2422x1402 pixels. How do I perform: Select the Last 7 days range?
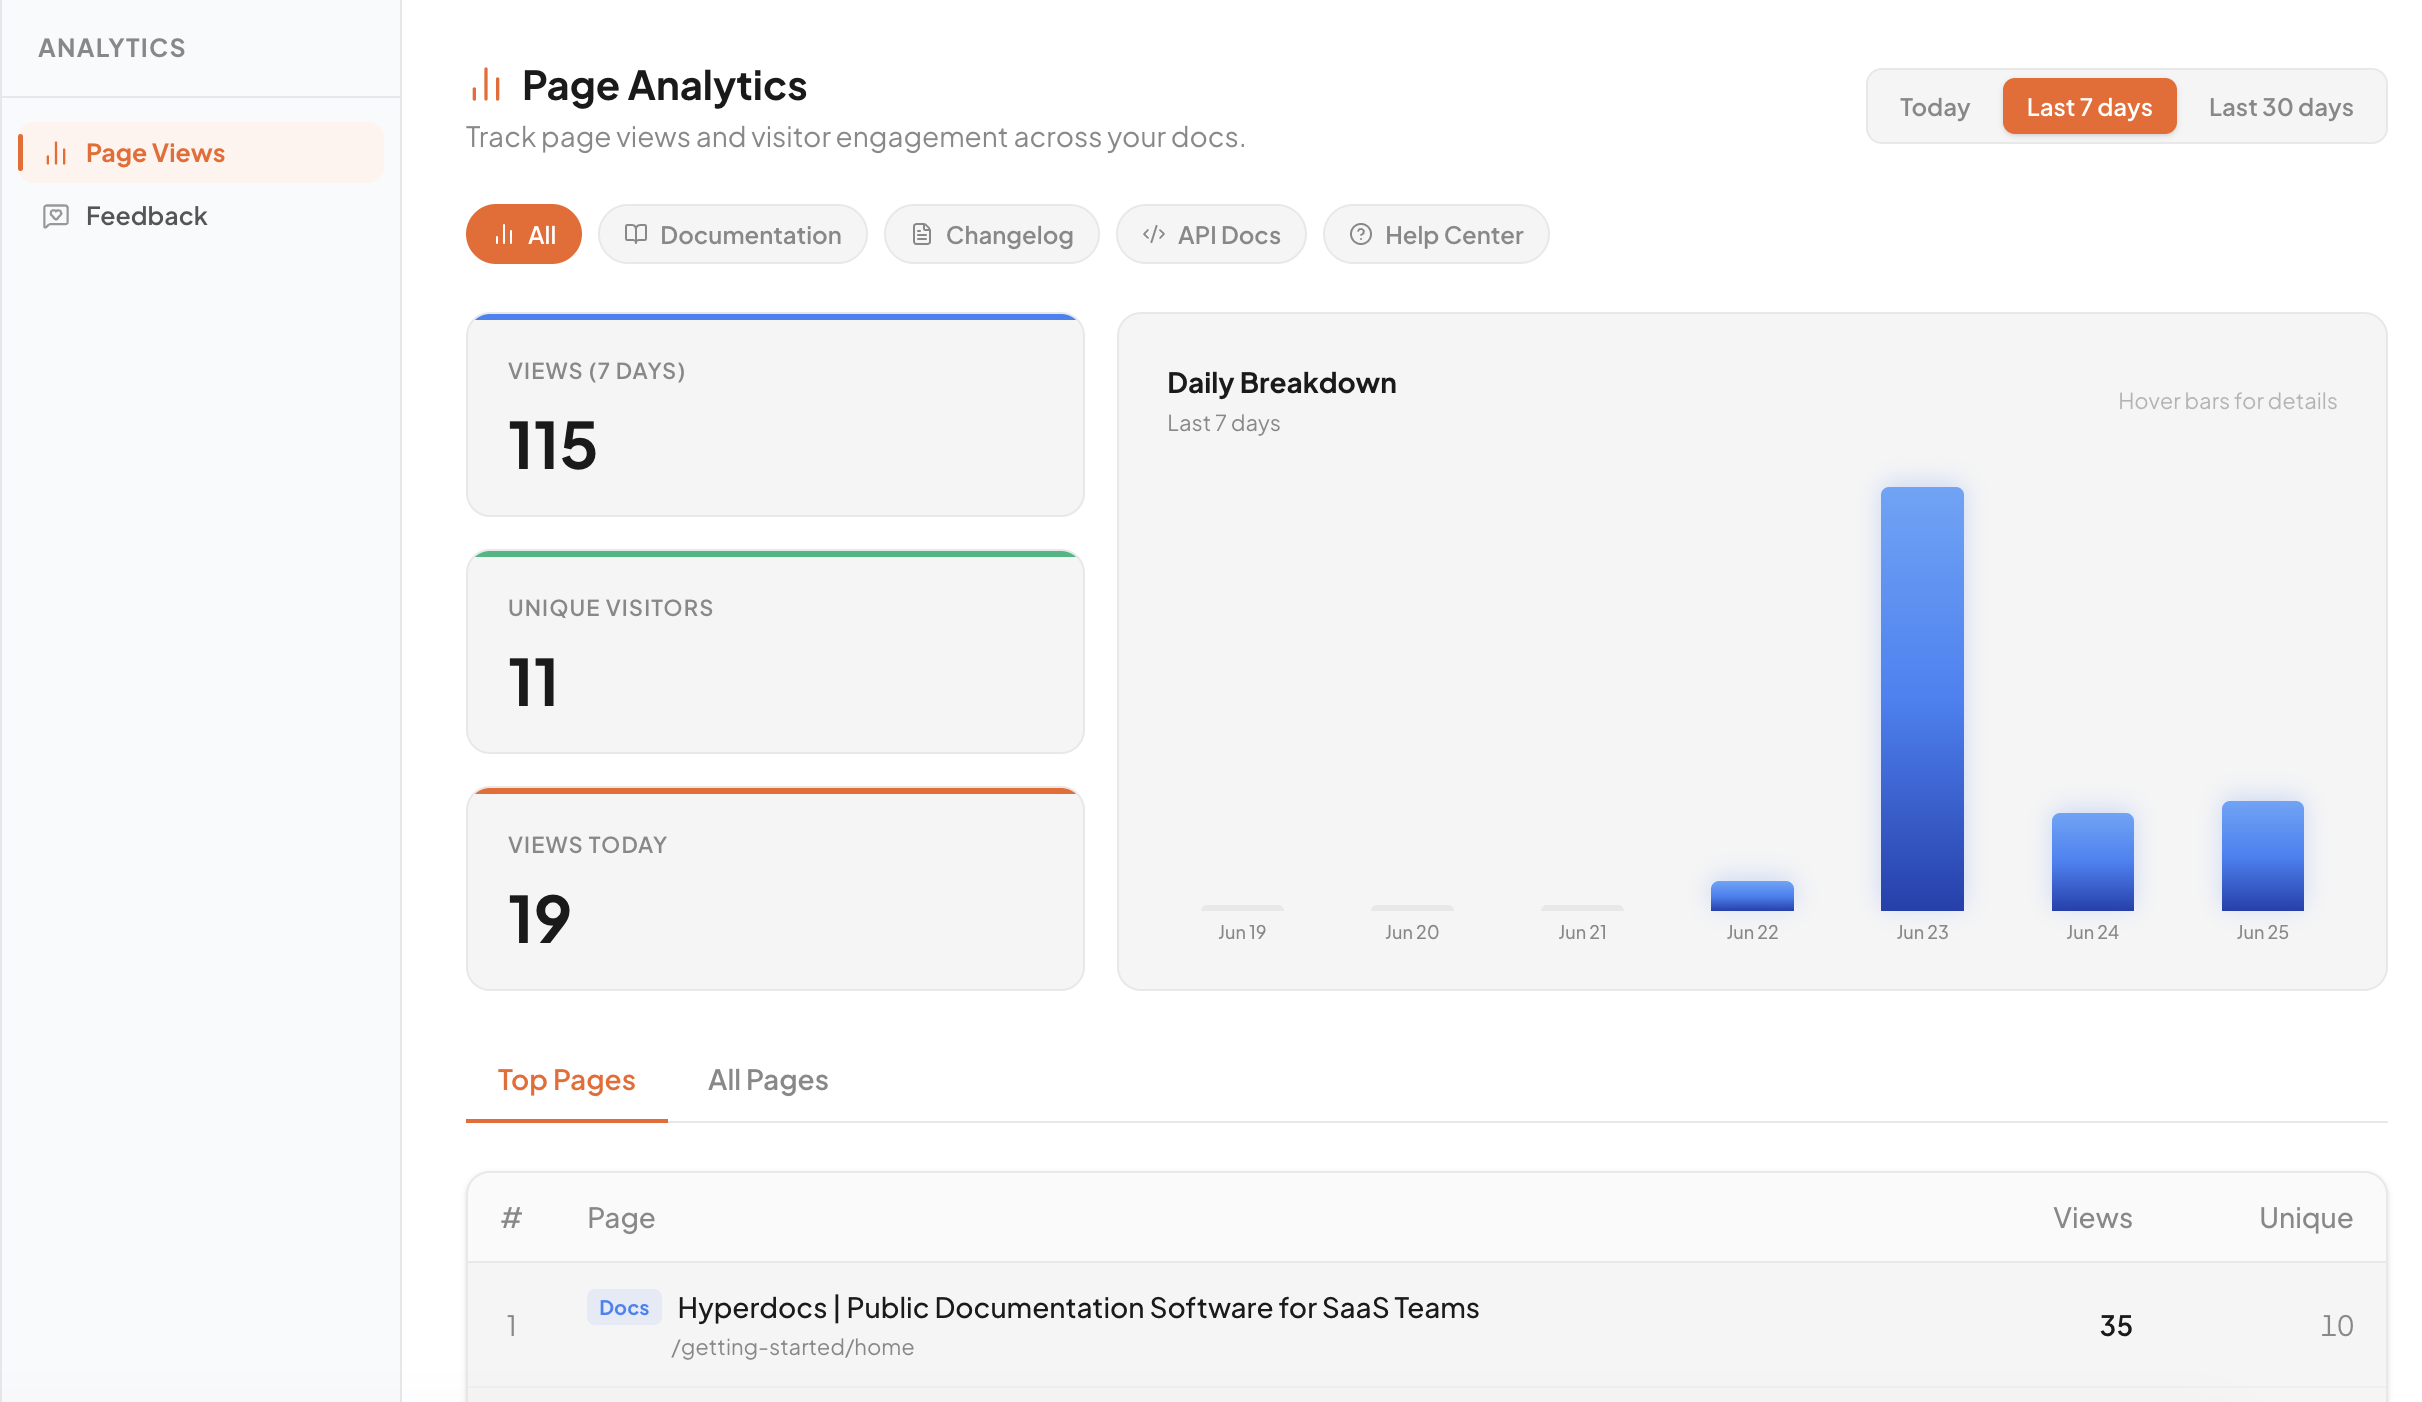point(2089,107)
